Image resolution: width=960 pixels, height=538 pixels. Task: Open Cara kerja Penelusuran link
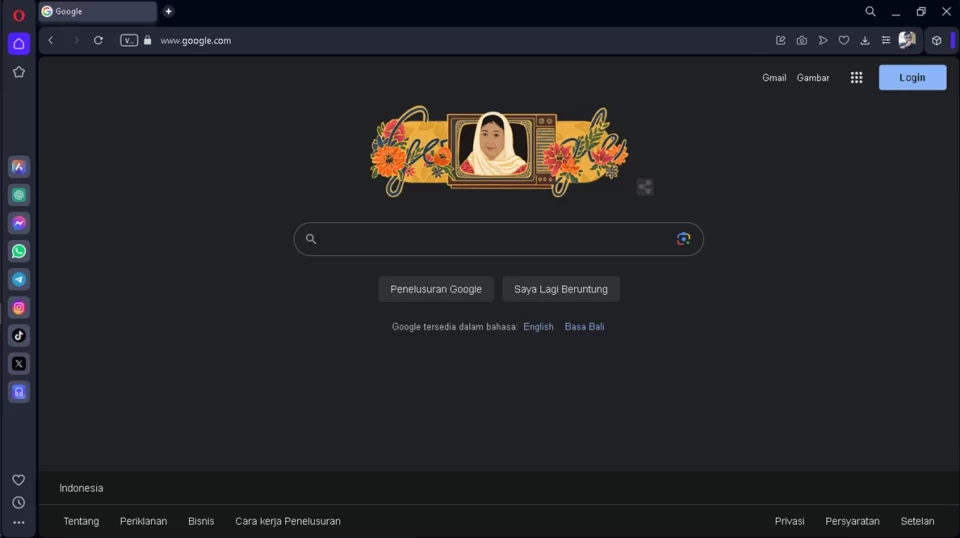288,521
